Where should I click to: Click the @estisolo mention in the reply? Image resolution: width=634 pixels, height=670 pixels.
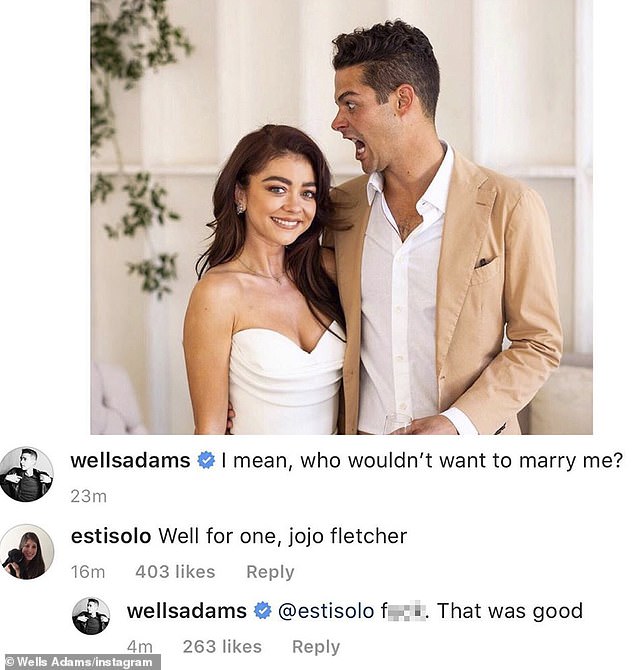pos(326,611)
